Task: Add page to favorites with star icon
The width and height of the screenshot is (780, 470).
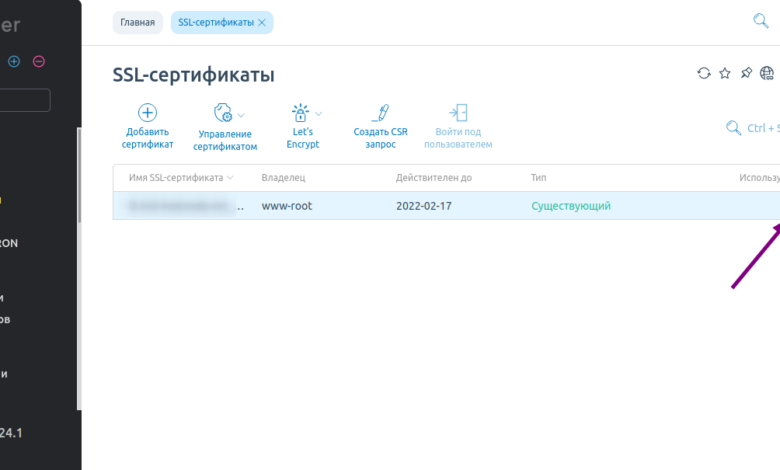Action: pyautogui.click(x=725, y=74)
